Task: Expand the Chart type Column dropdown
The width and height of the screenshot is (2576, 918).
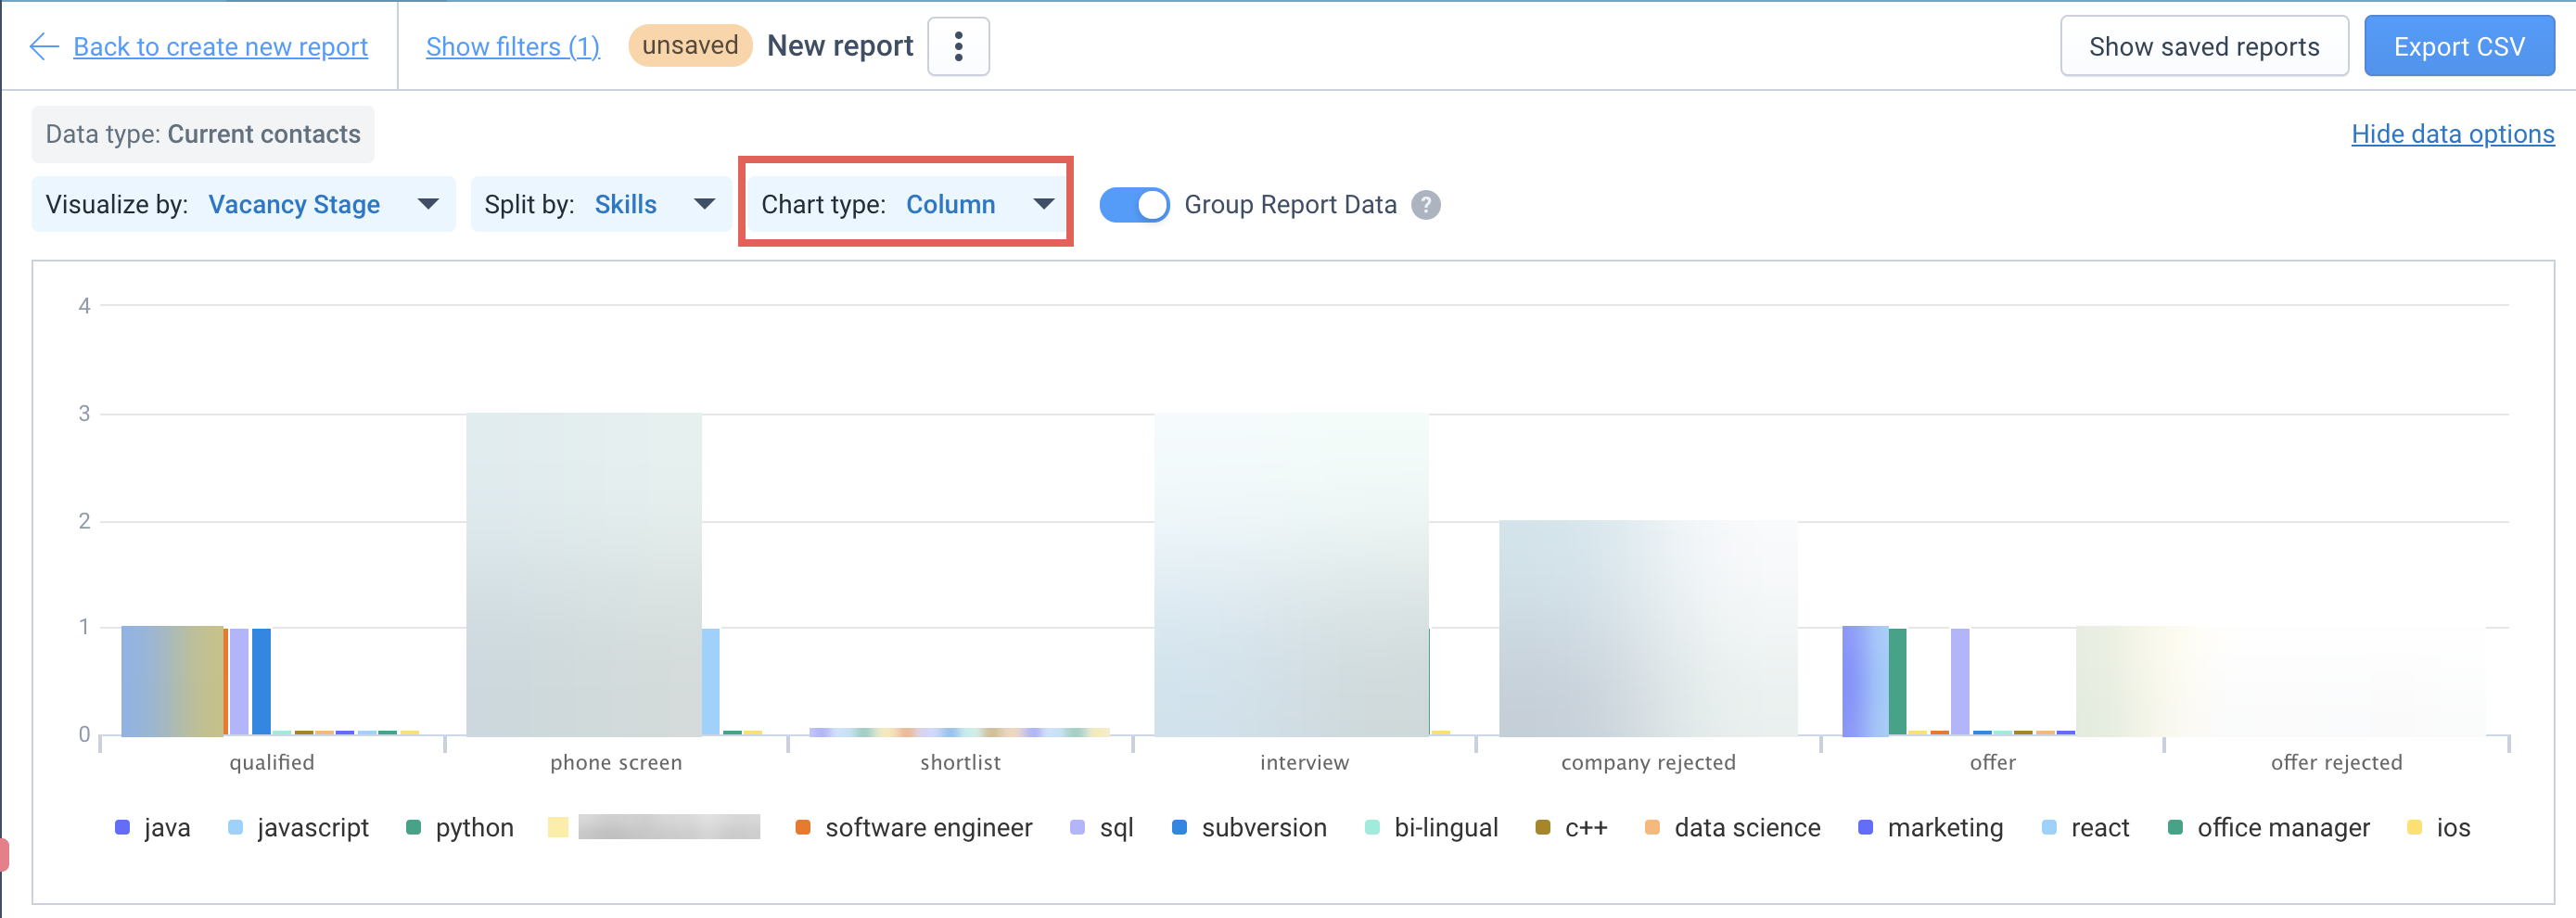Action: pos(906,204)
